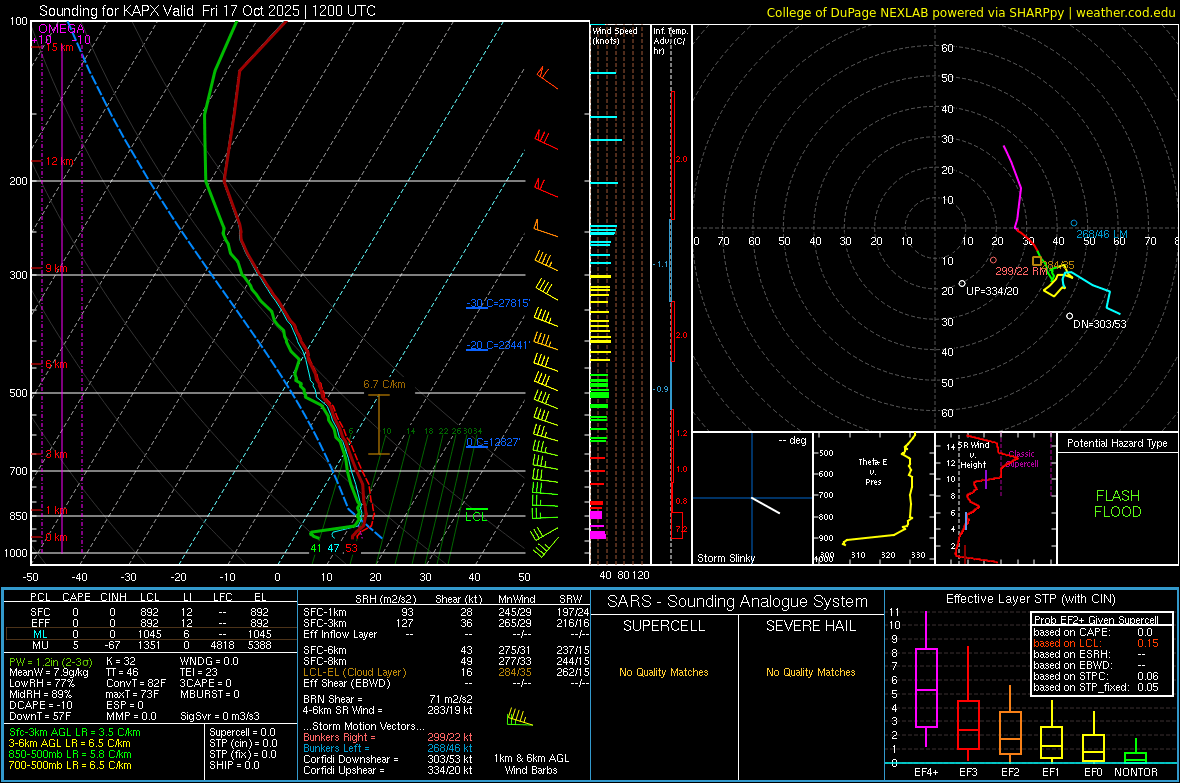
Task: Click the Corfidi Downshear = 303/53 kt line
Action: click(x=388, y=759)
